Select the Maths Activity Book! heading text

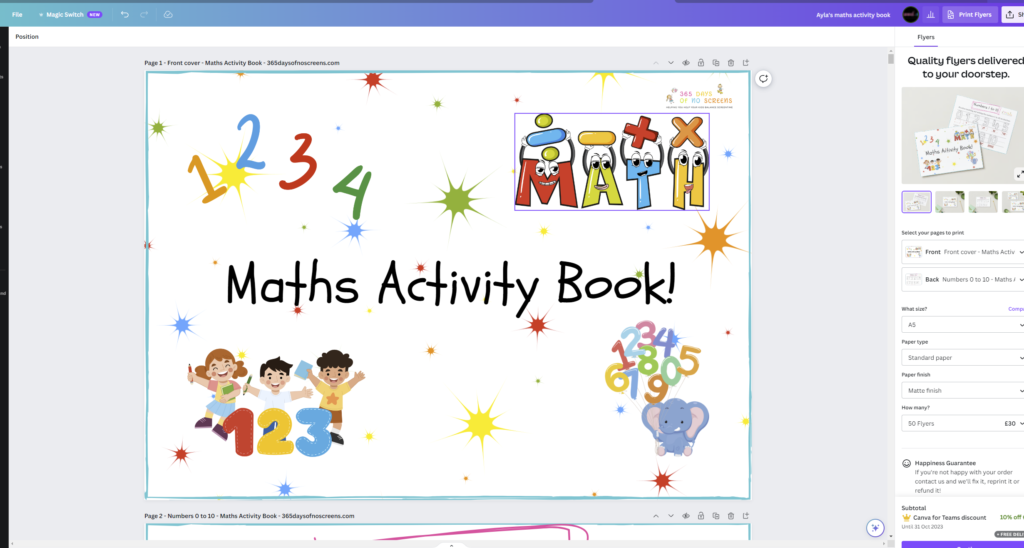[451, 285]
